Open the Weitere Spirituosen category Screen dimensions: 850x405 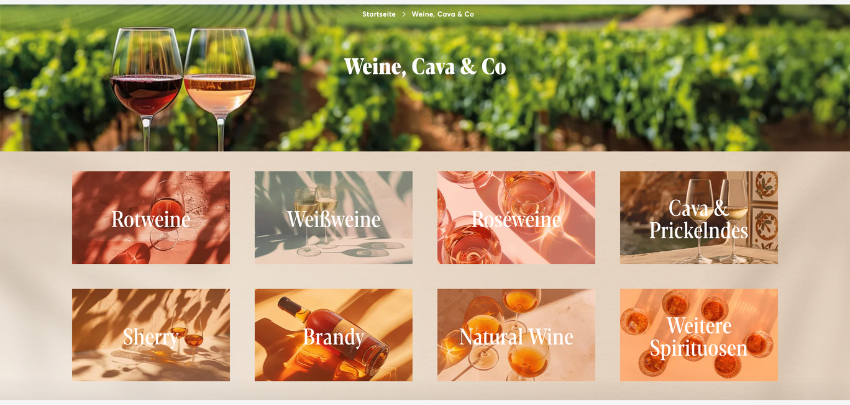click(699, 335)
